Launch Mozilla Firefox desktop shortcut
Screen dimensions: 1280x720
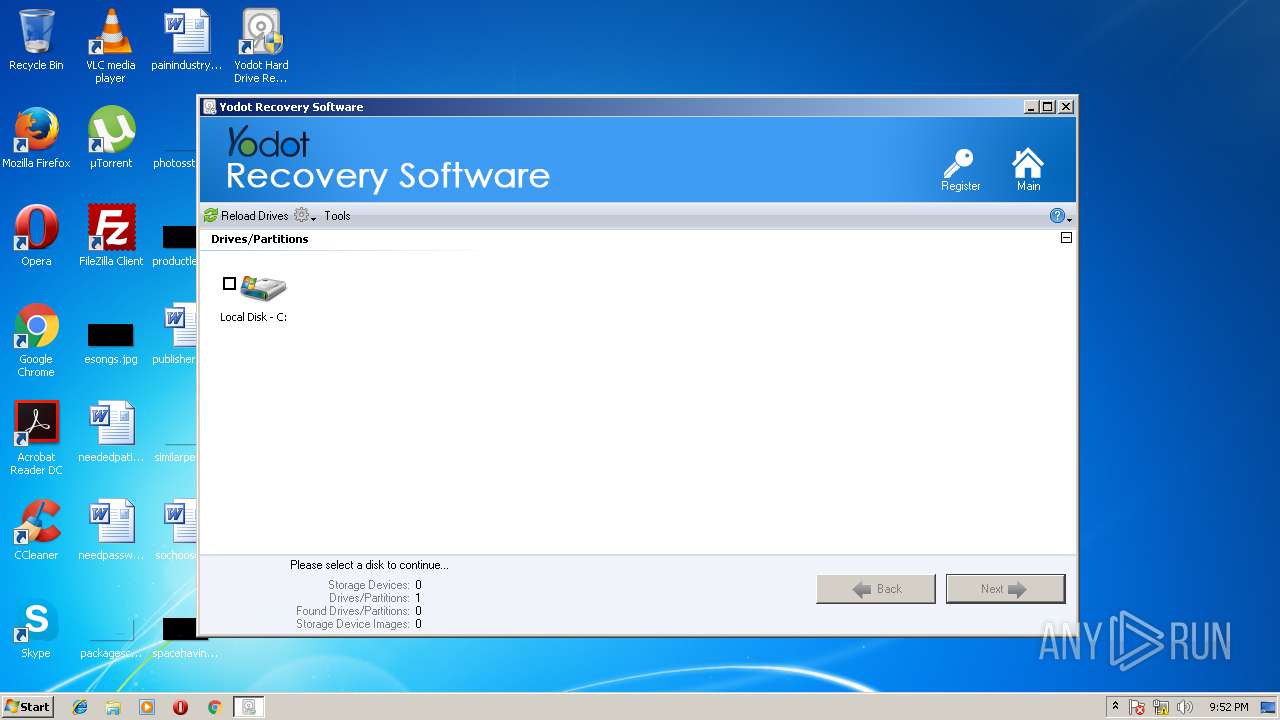click(36, 138)
